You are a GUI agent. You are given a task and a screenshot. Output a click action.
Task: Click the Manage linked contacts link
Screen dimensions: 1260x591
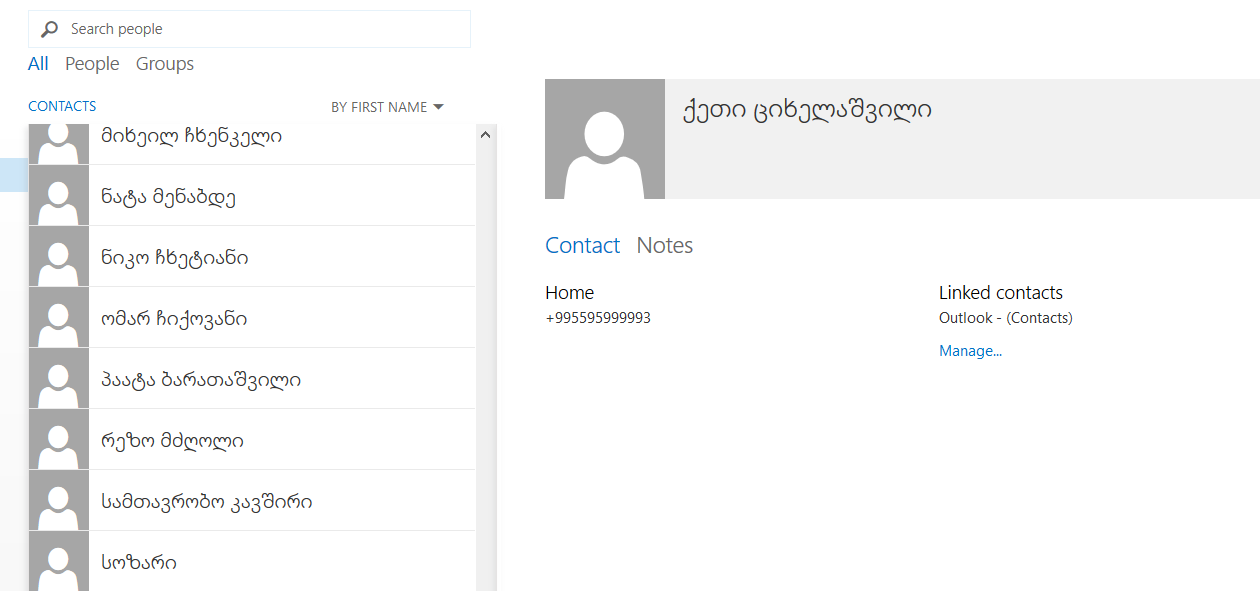(970, 351)
